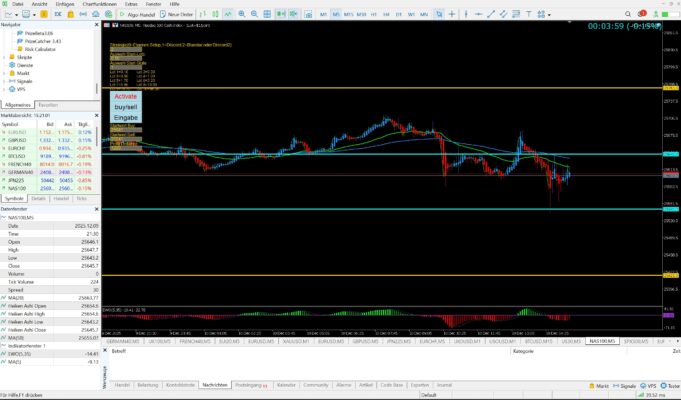Select the D1 timeframe
The width and height of the screenshot is (681, 400).
[399, 14]
